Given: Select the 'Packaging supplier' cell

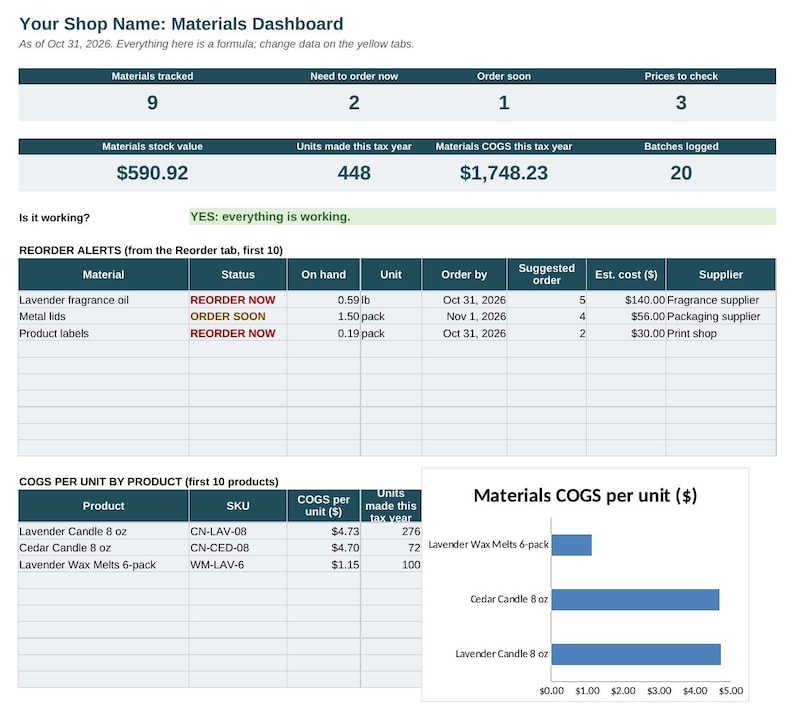Looking at the screenshot, I should (x=721, y=316).
